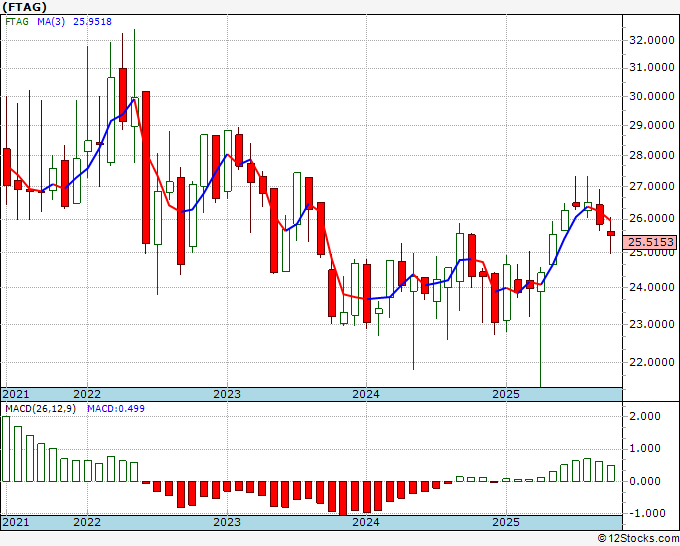Click the MA(3) legend label

coord(51,22)
